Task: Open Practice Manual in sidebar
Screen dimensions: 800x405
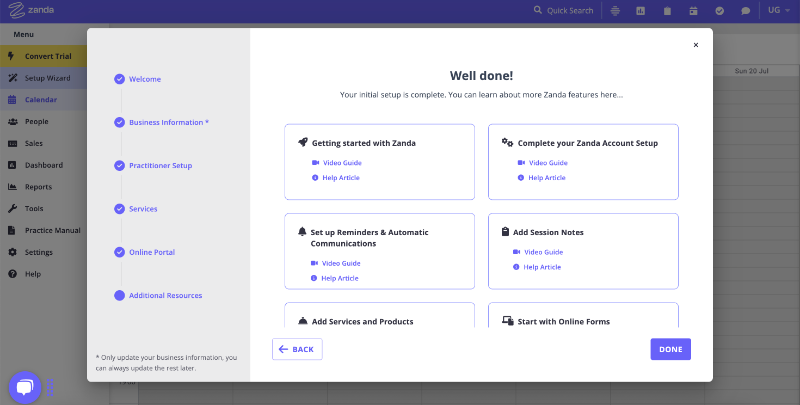Action: pyautogui.click(x=43, y=231)
